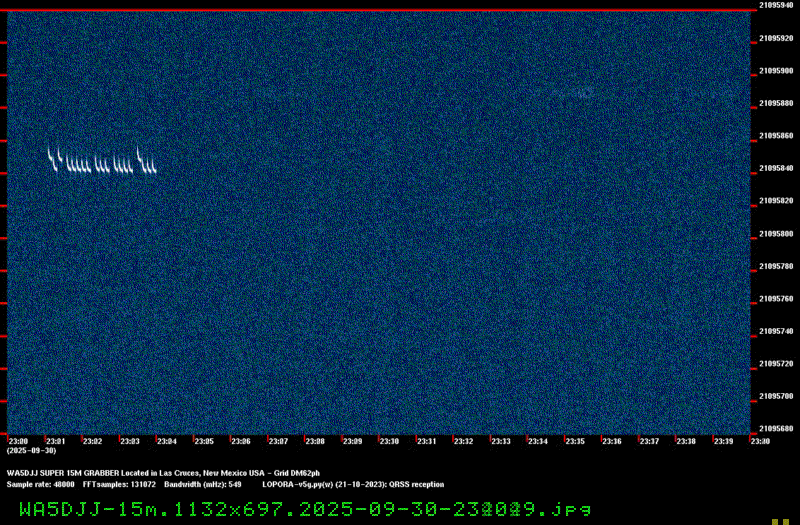Screen dimensions: 800x525
Task: Click the 21095780 frequency label
Action: click(x=776, y=266)
